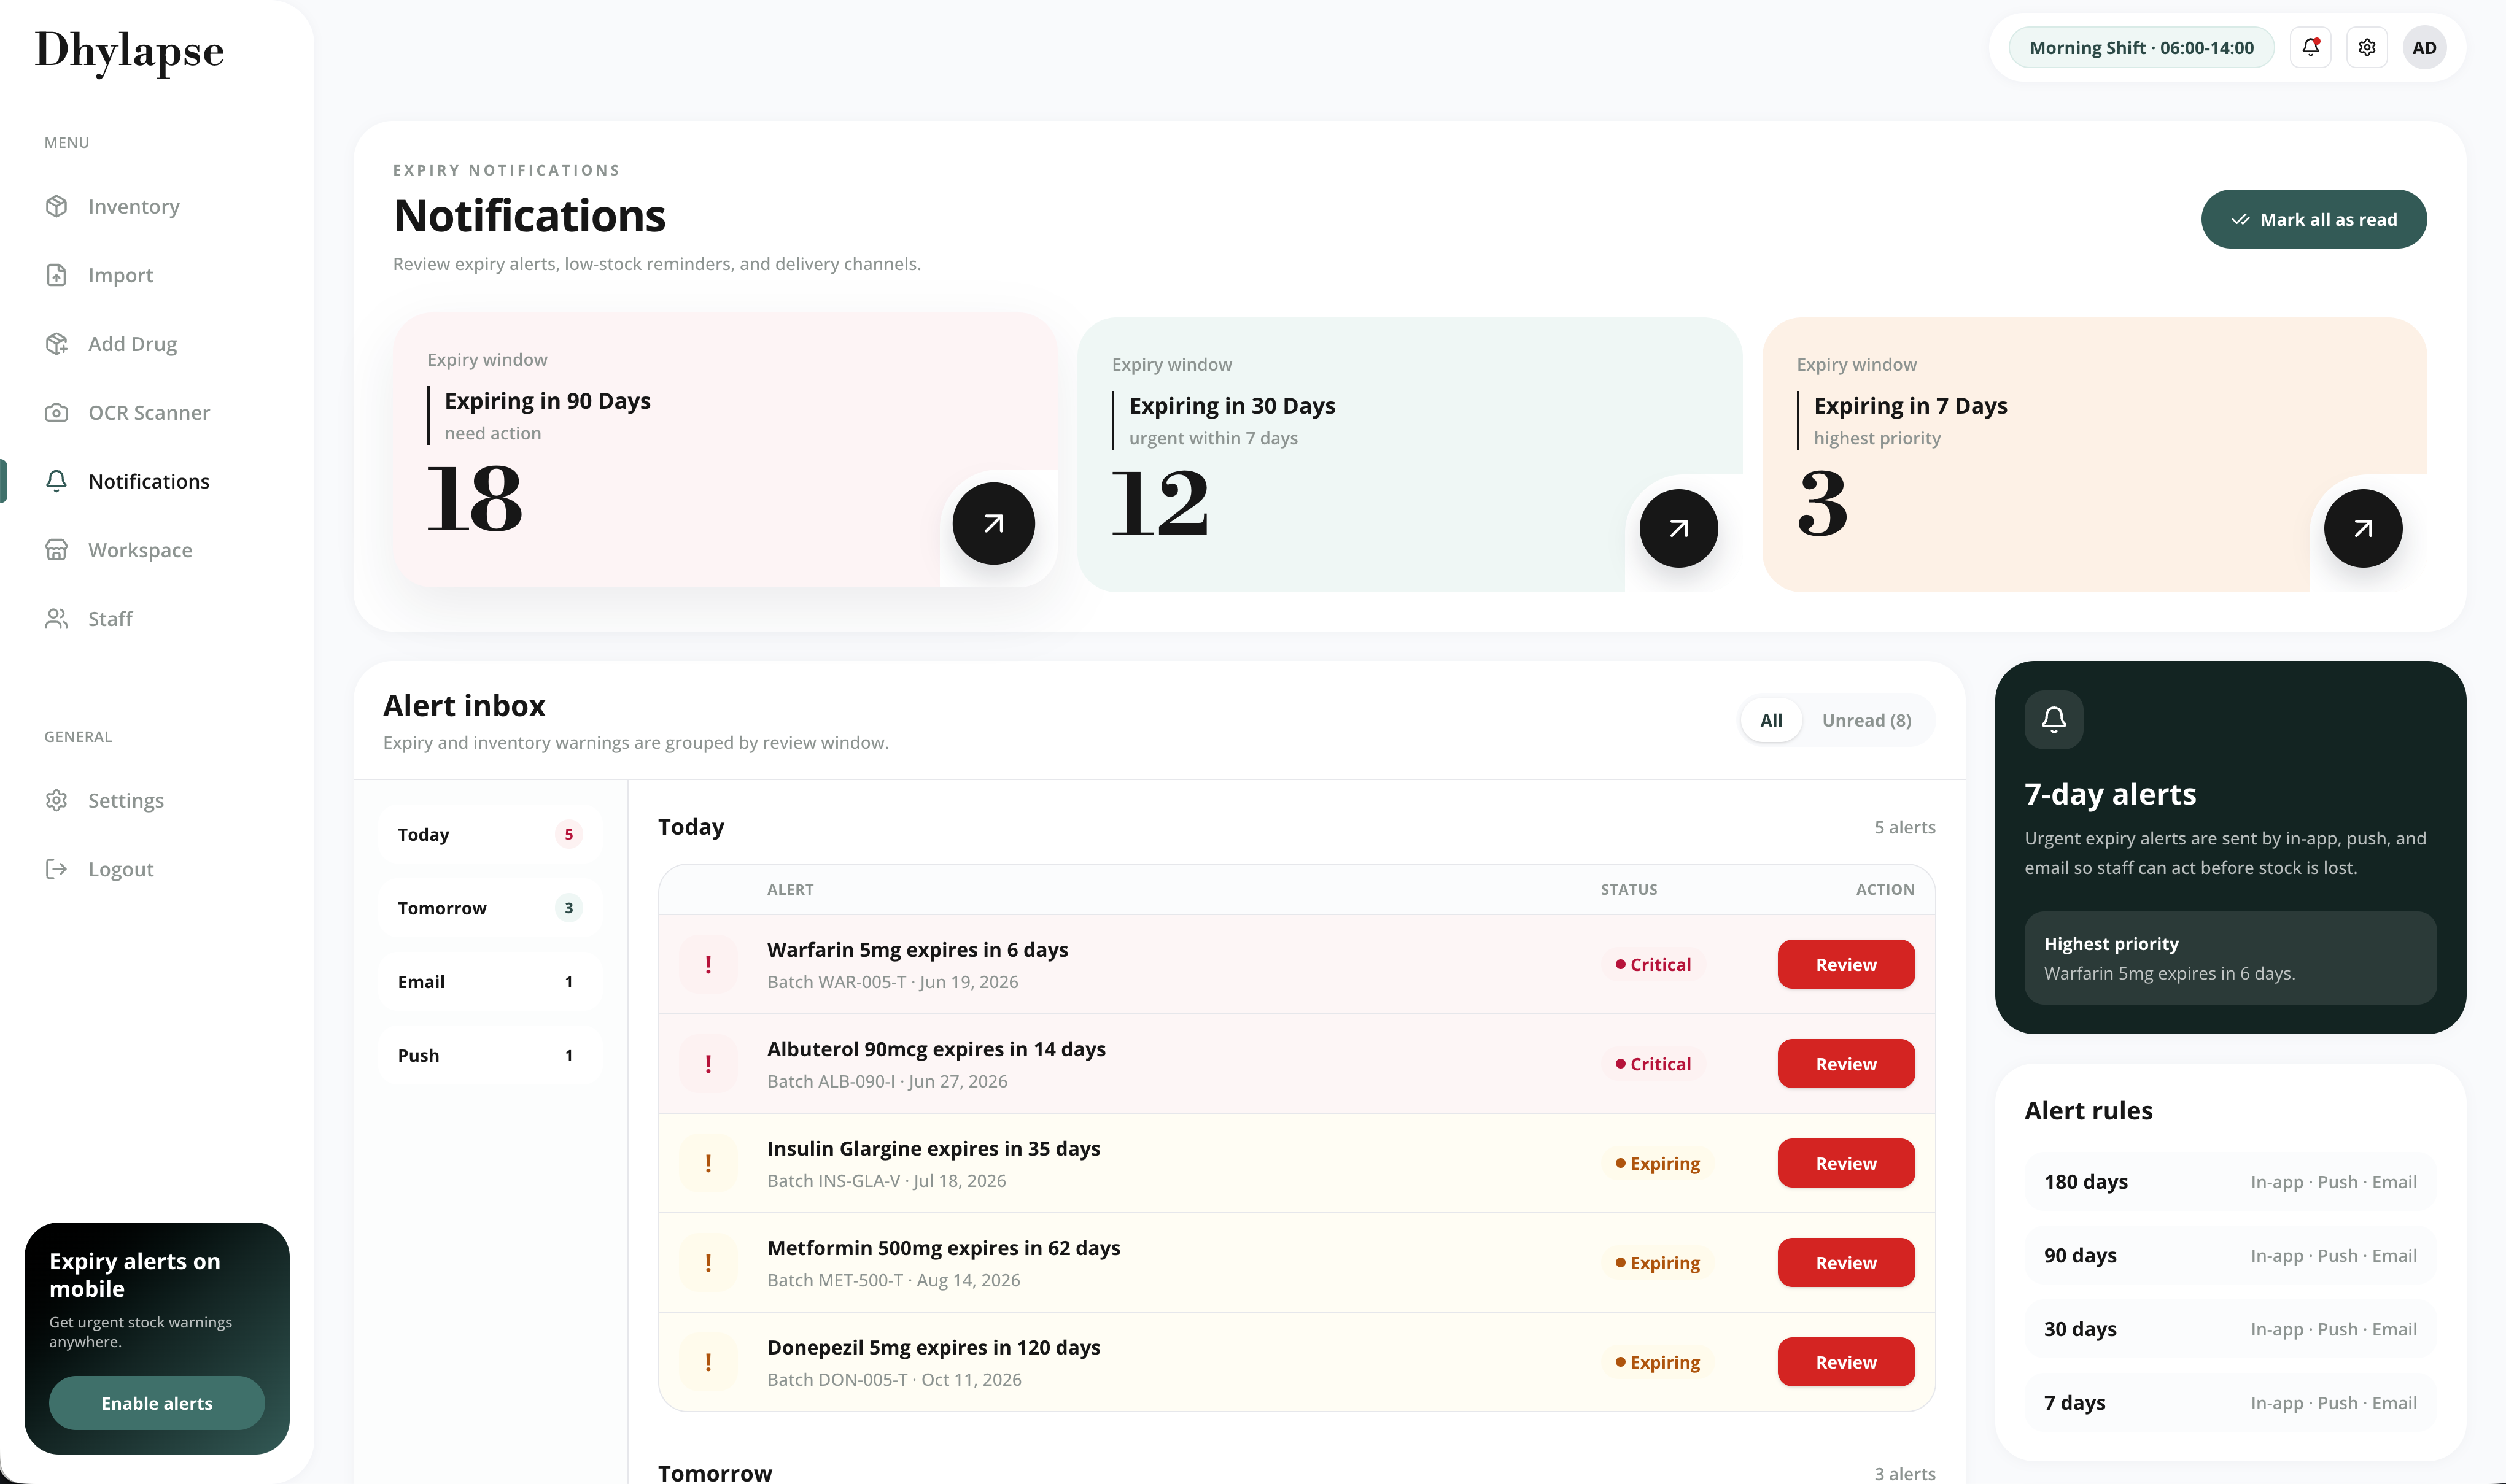2506x1484 pixels.
Task: Click the Add Drug package icon
Action: (57, 344)
